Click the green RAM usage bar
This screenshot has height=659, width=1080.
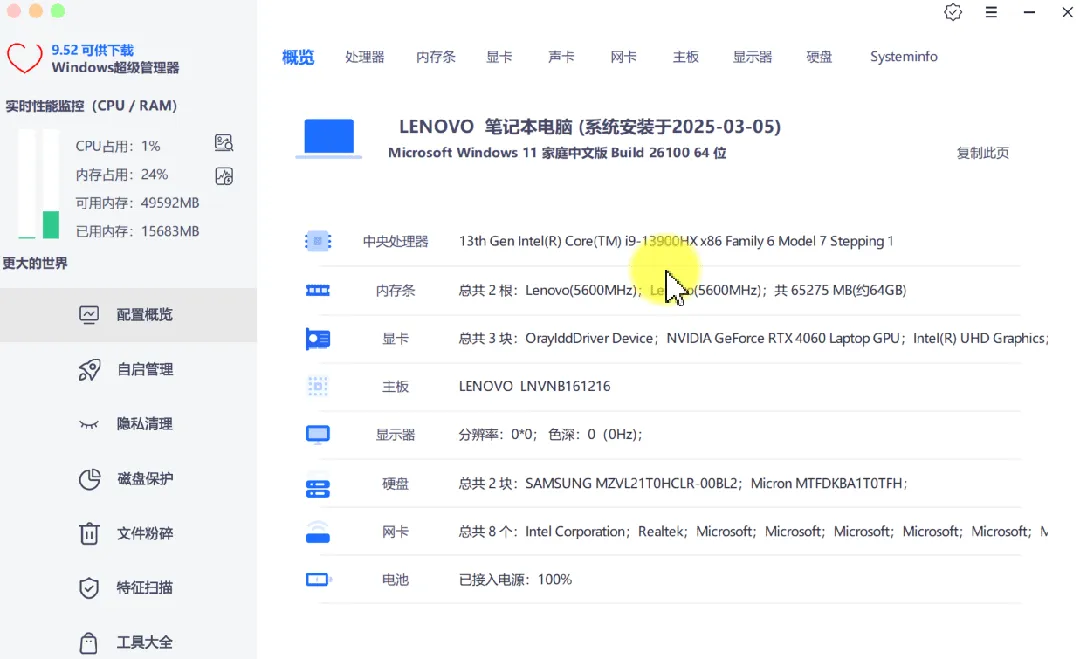coord(50,224)
